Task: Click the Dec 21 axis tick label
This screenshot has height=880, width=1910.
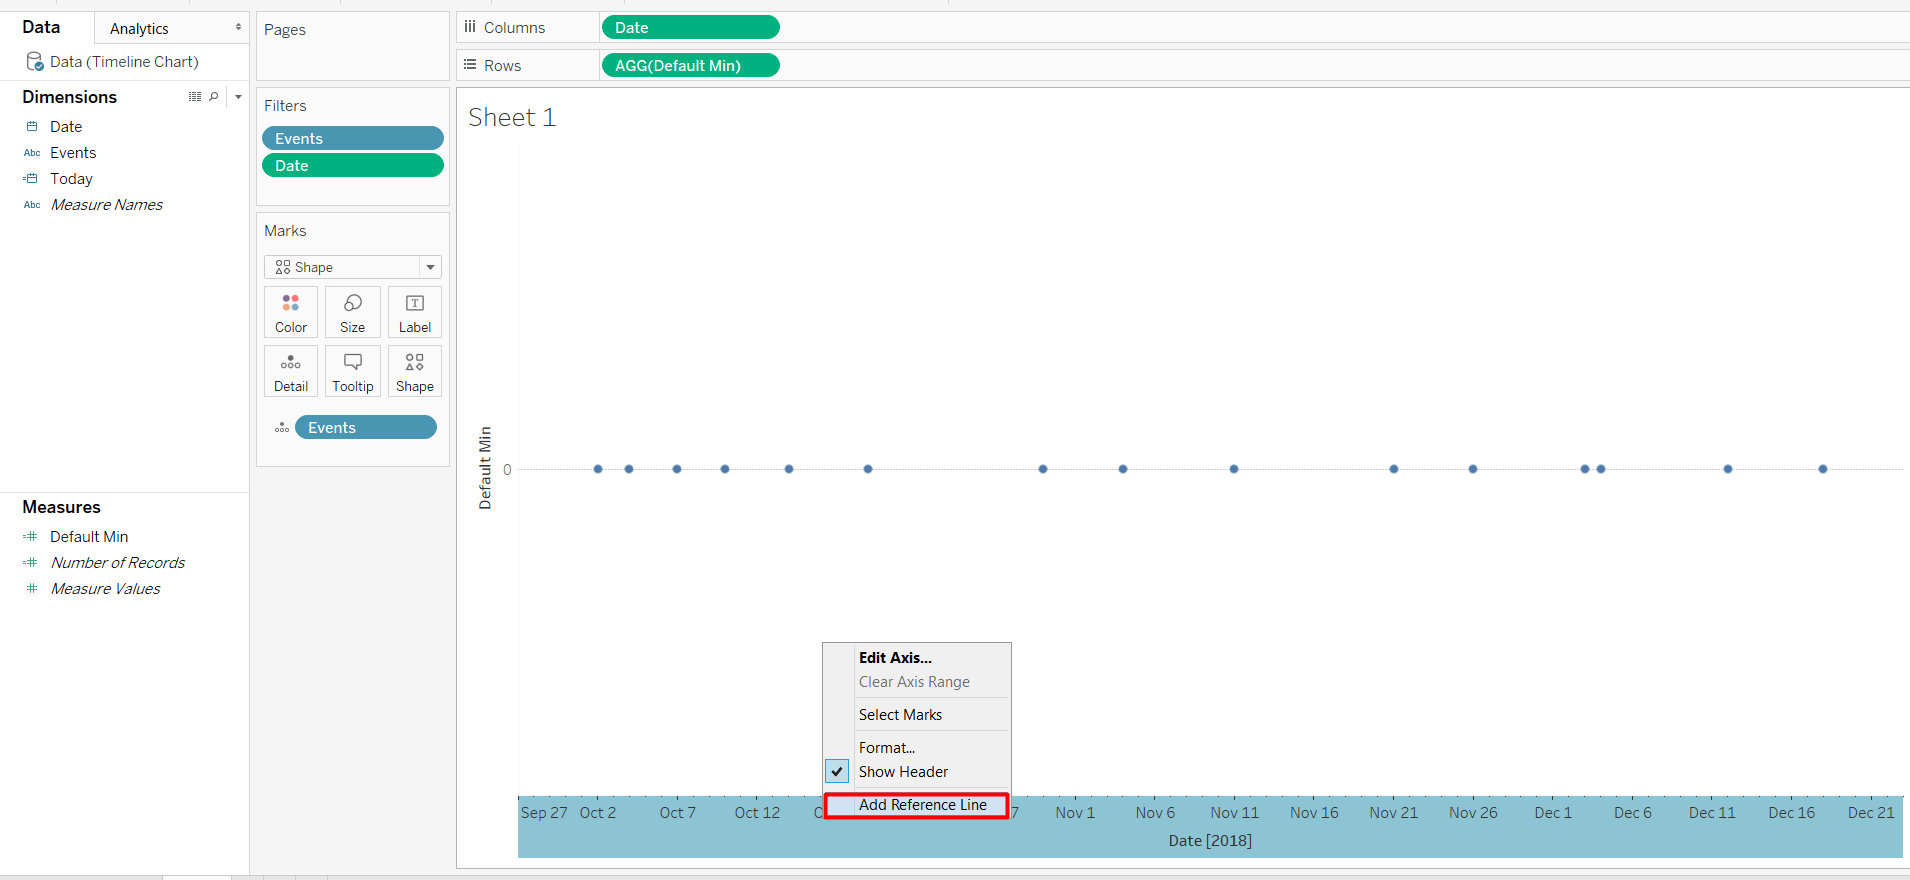Action: pos(1871,813)
